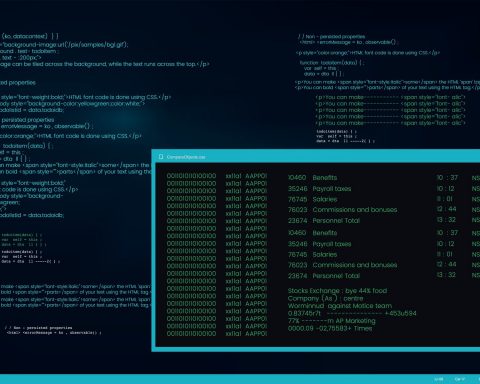Select the 'Company (As) : centre' line

(325, 298)
